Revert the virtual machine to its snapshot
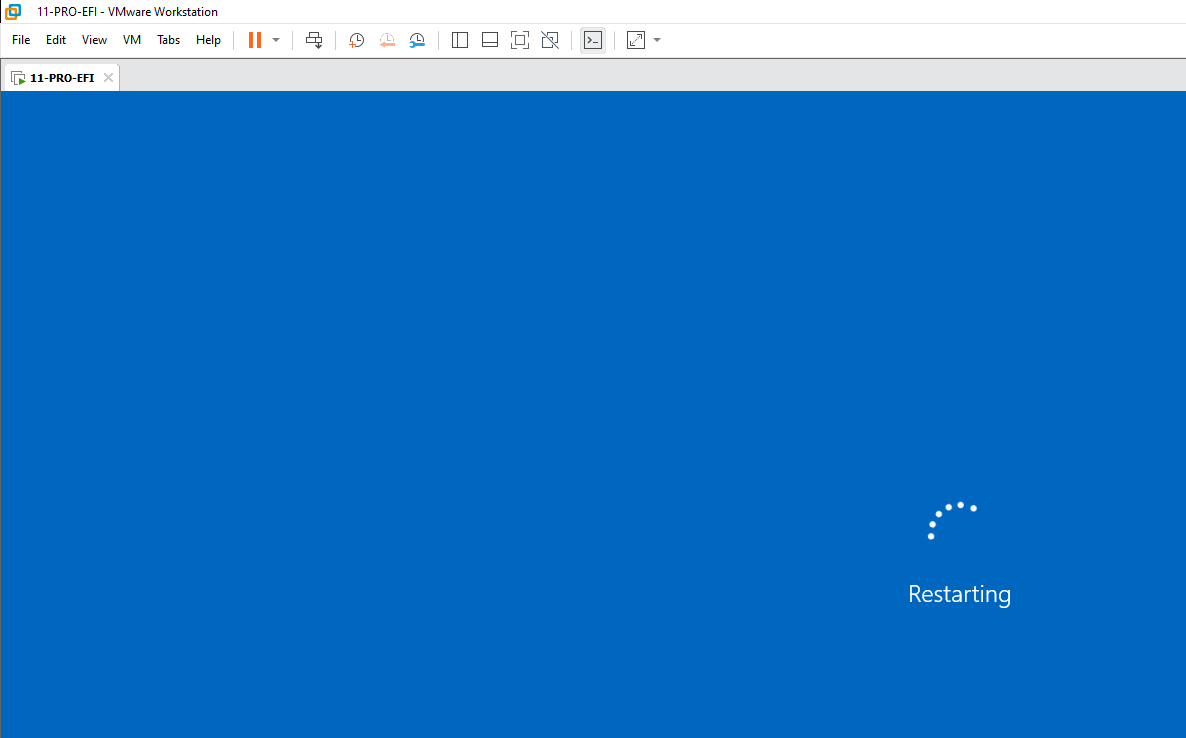 (x=387, y=40)
